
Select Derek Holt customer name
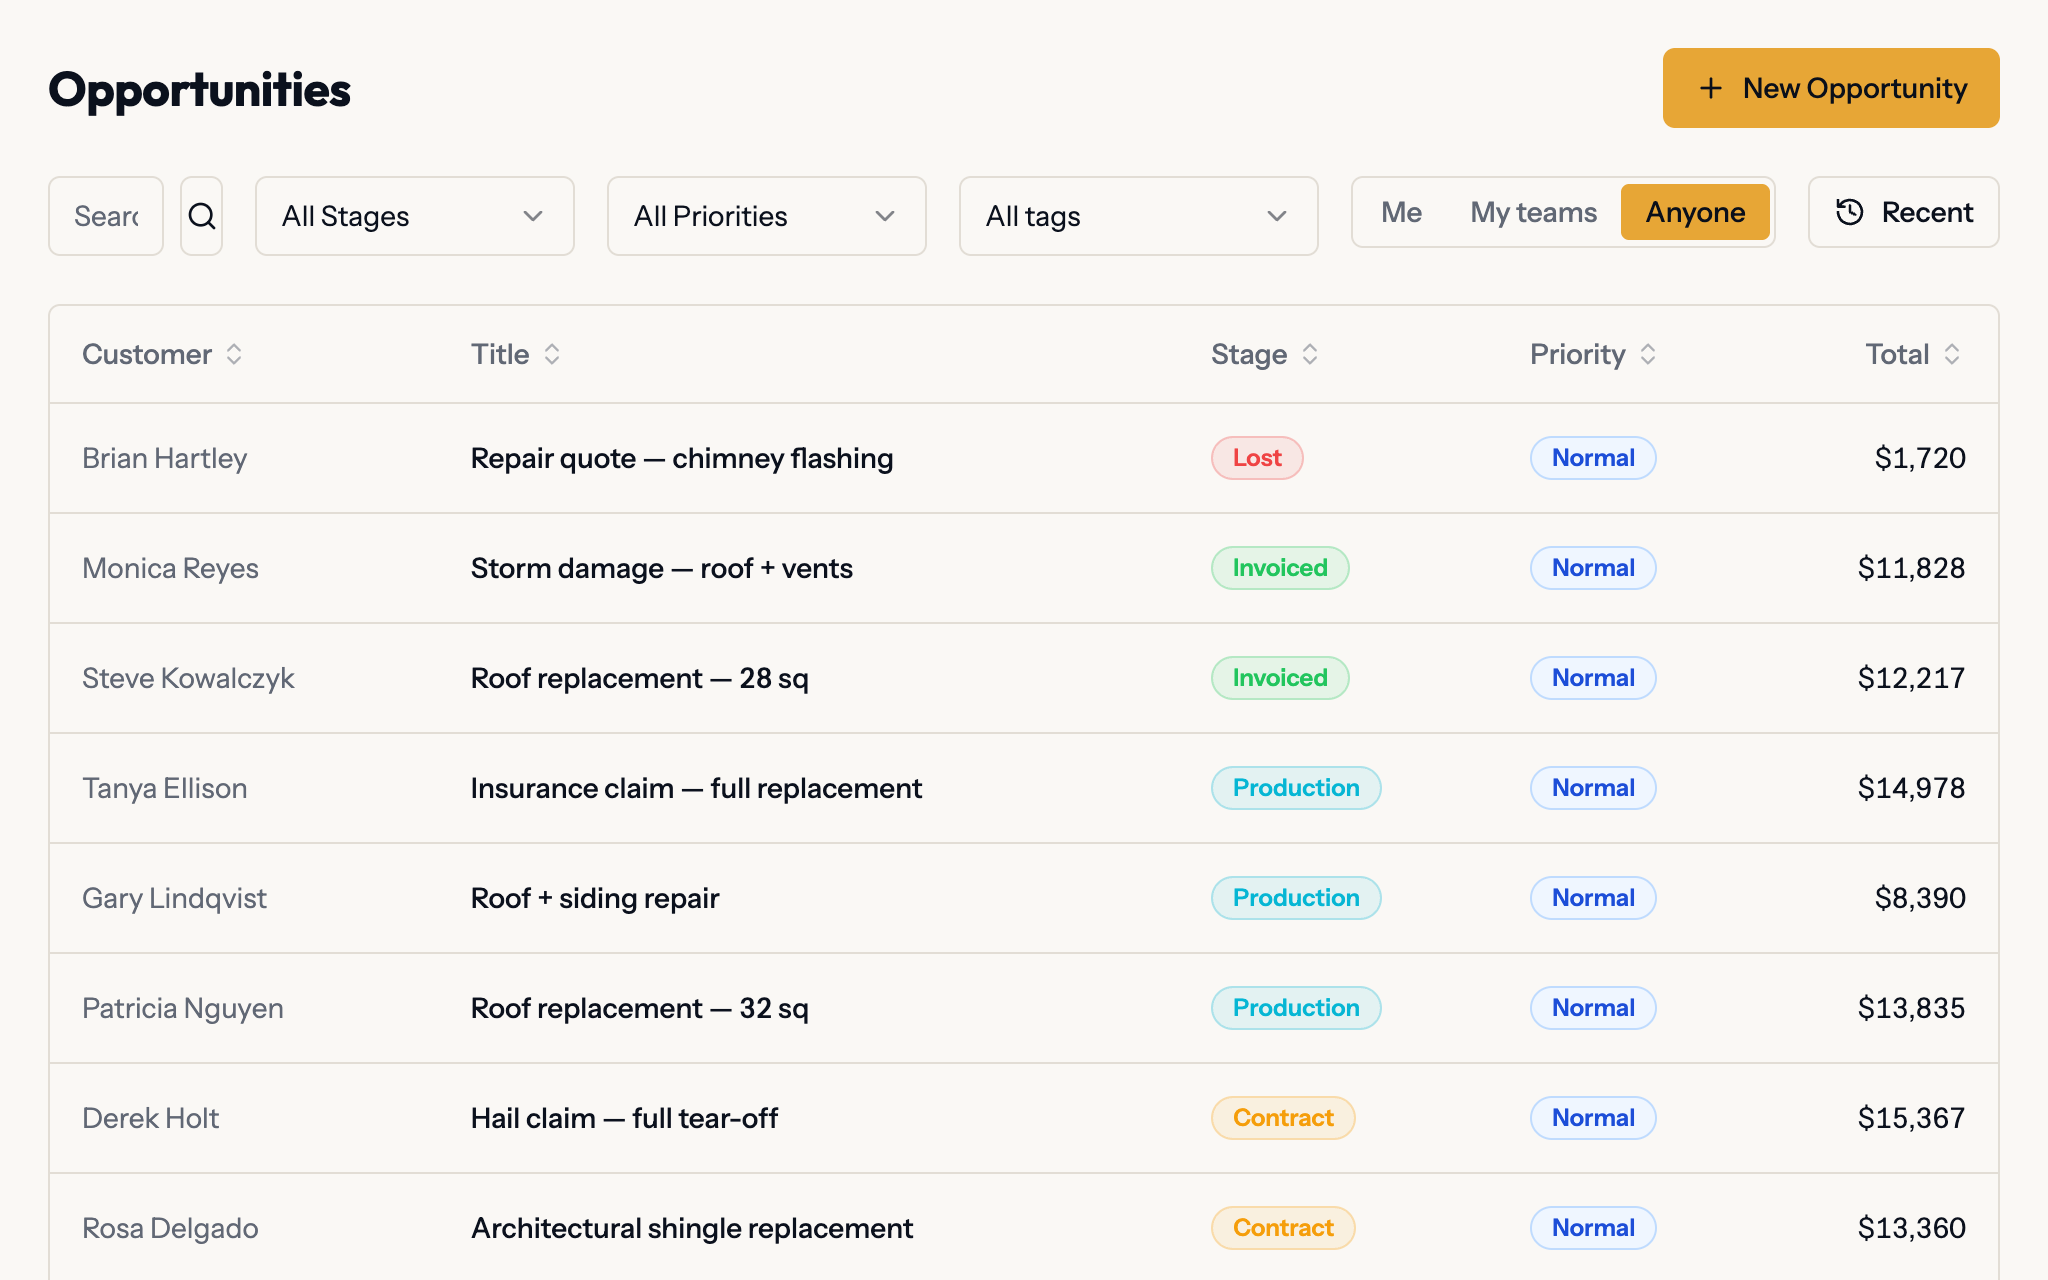tap(150, 1118)
